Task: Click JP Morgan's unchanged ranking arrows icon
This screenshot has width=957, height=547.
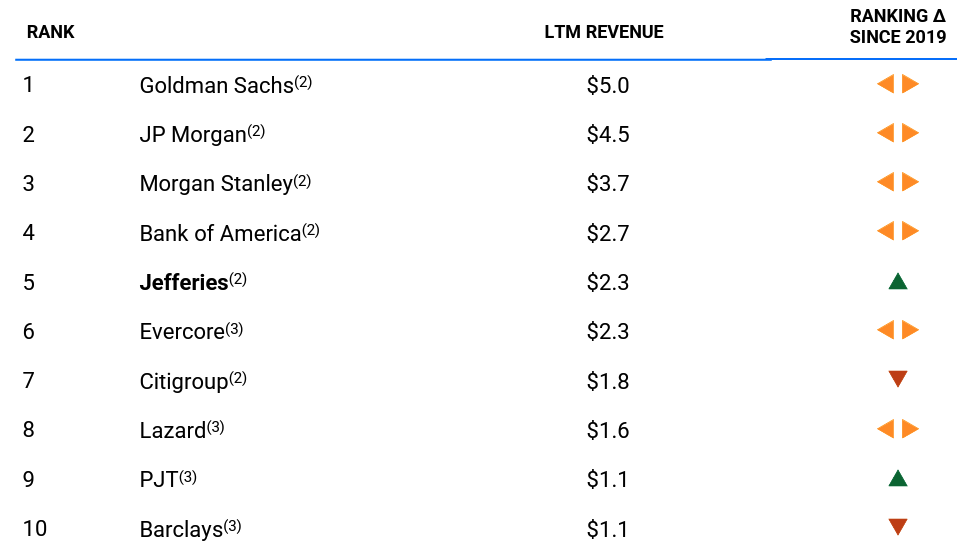Action: tap(897, 133)
